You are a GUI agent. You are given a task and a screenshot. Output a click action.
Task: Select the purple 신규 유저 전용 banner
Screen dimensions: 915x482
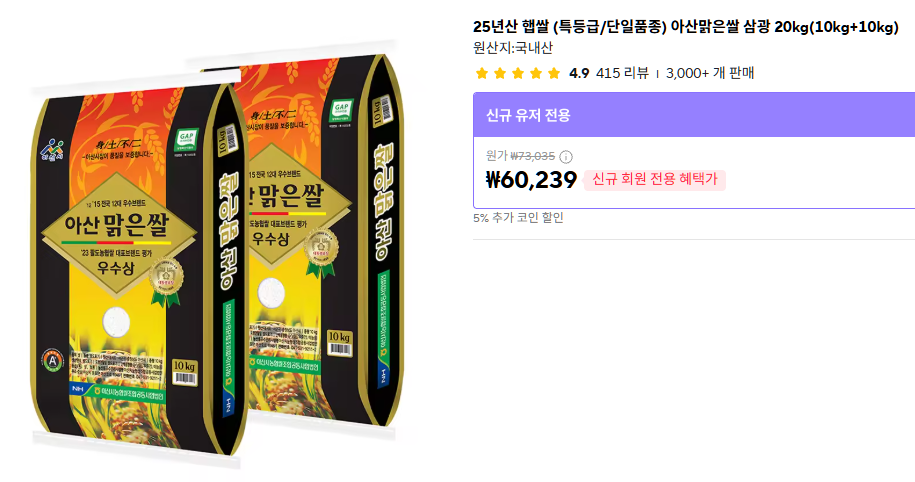pos(694,115)
